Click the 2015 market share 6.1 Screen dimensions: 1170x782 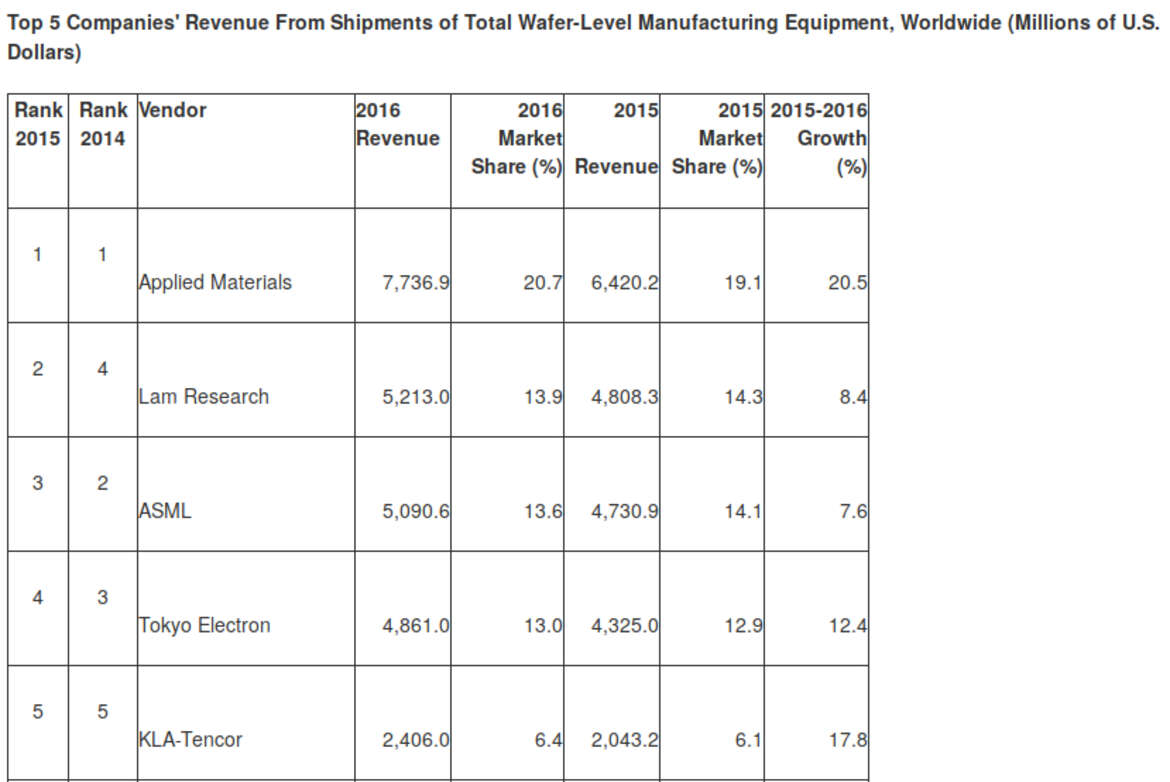748,739
